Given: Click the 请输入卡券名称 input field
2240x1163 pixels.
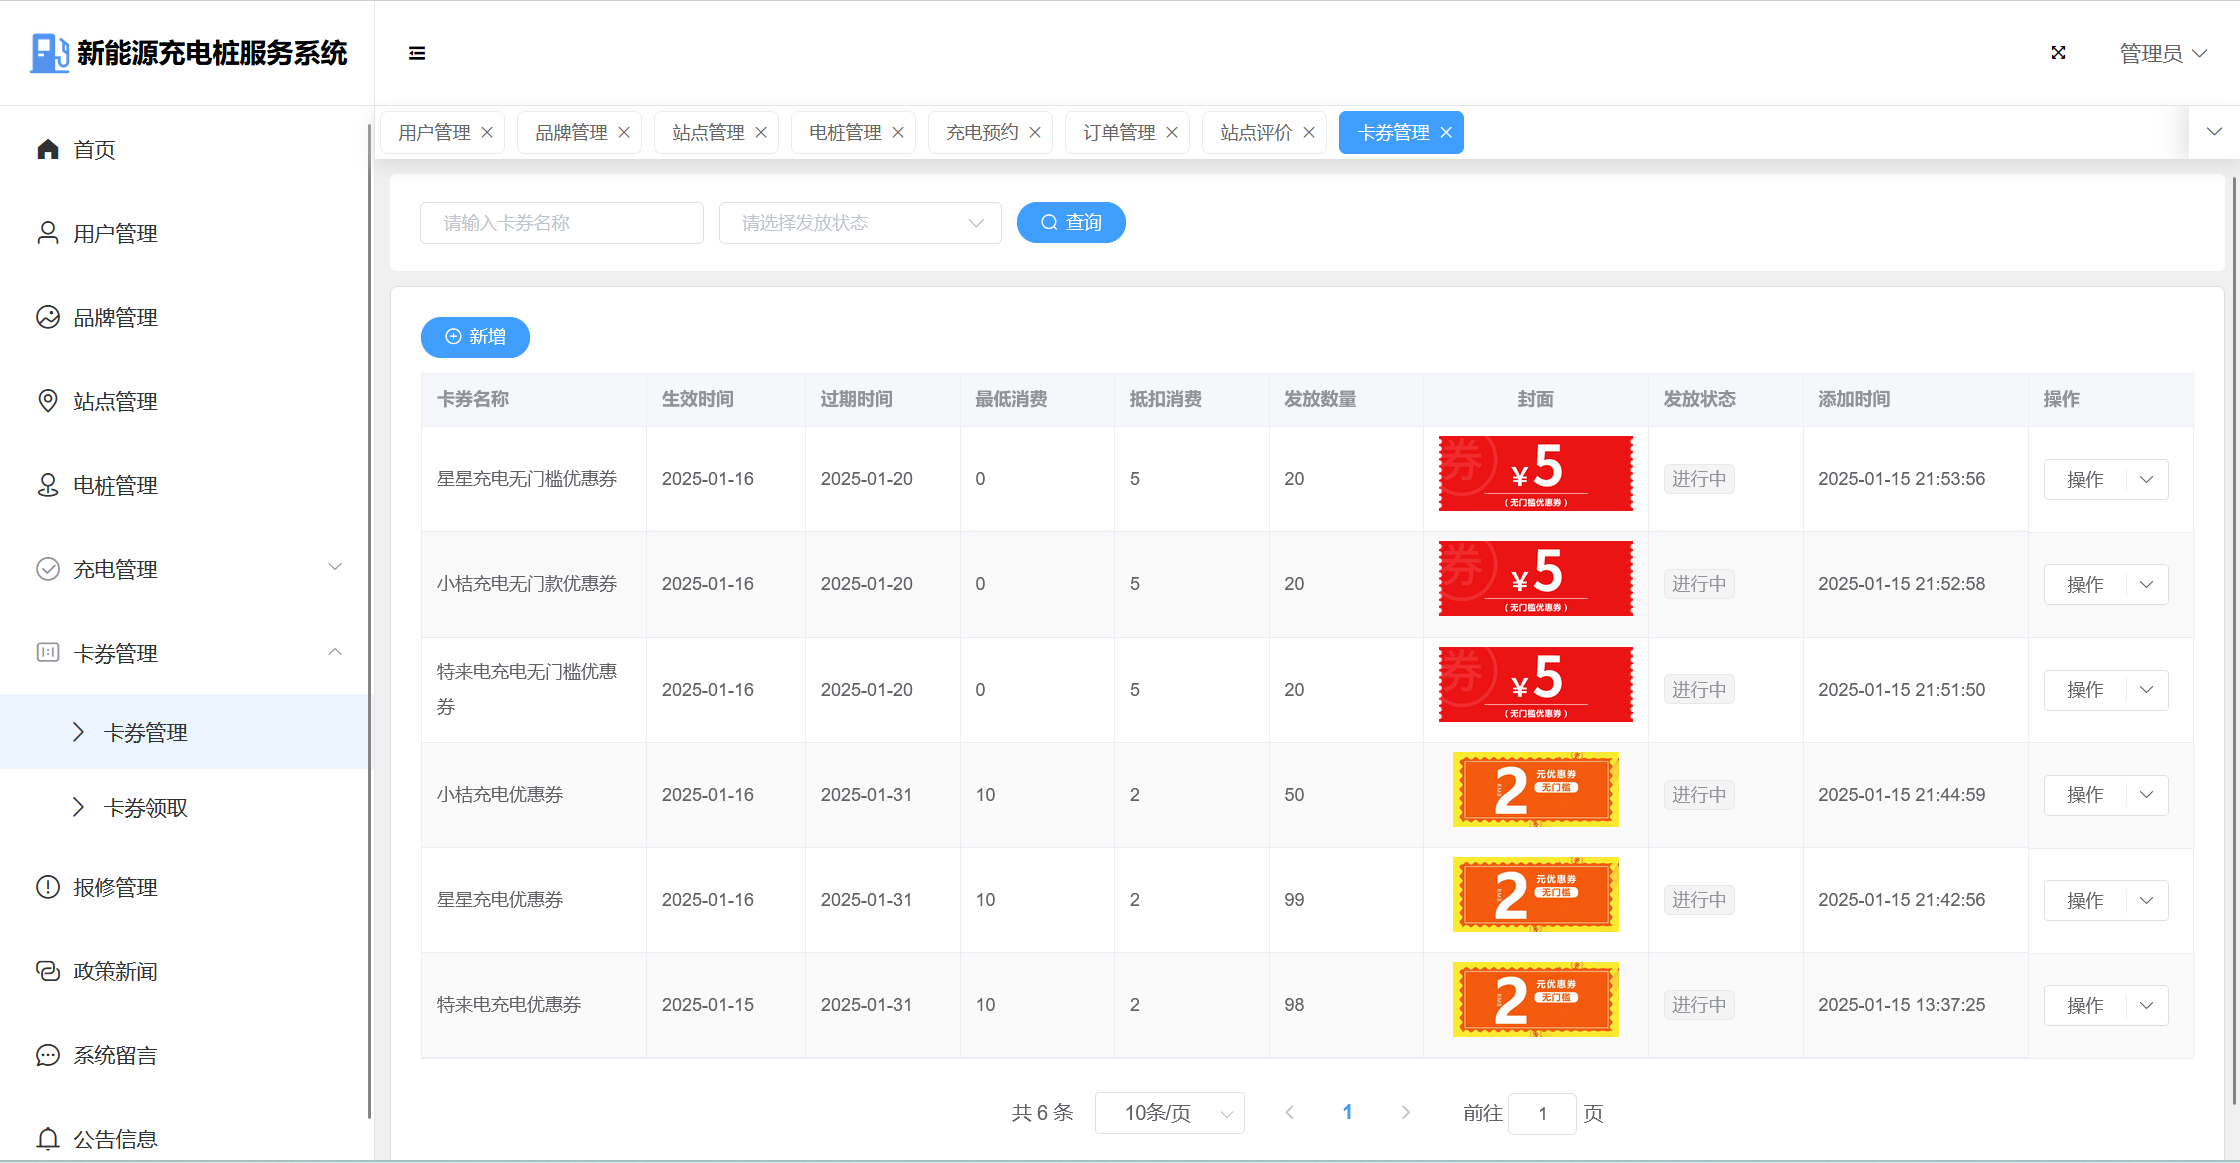Looking at the screenshot, I should point(562,223).
